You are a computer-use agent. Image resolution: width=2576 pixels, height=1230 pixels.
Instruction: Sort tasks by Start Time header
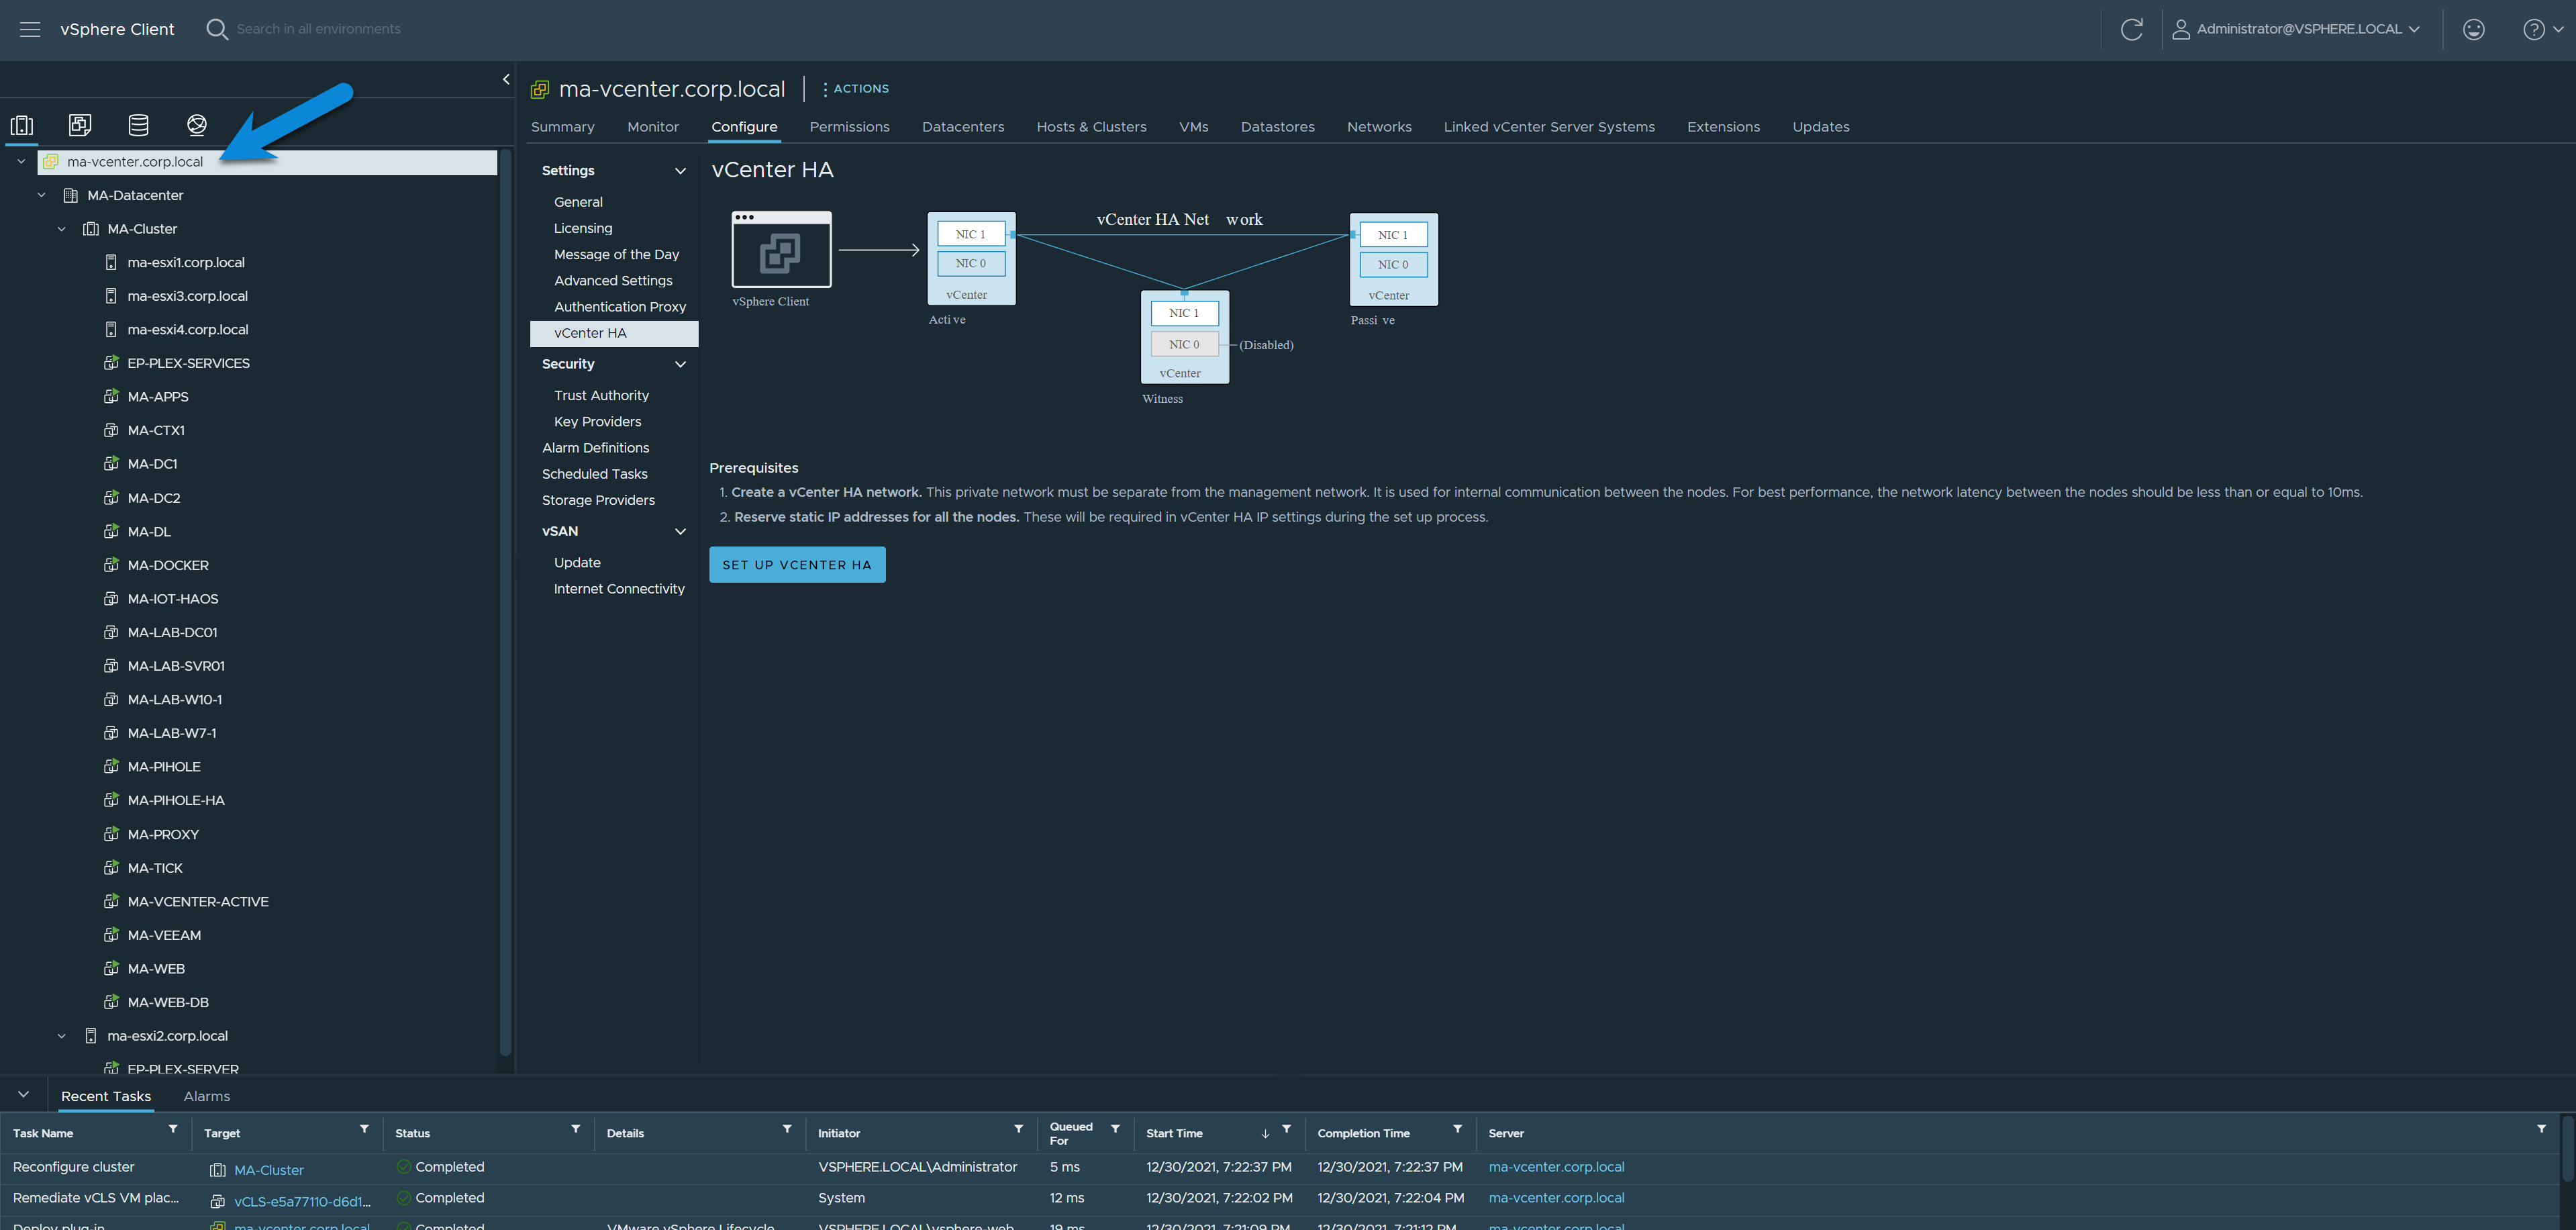(1174, 1133)
